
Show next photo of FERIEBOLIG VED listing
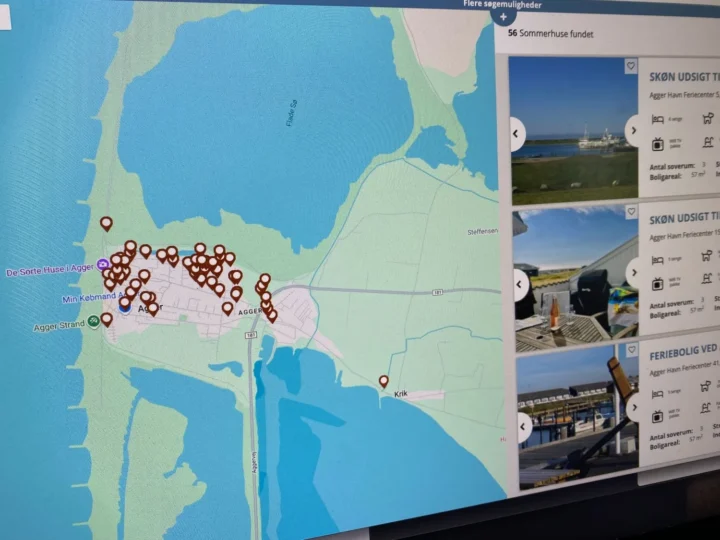tap(633, 407)
